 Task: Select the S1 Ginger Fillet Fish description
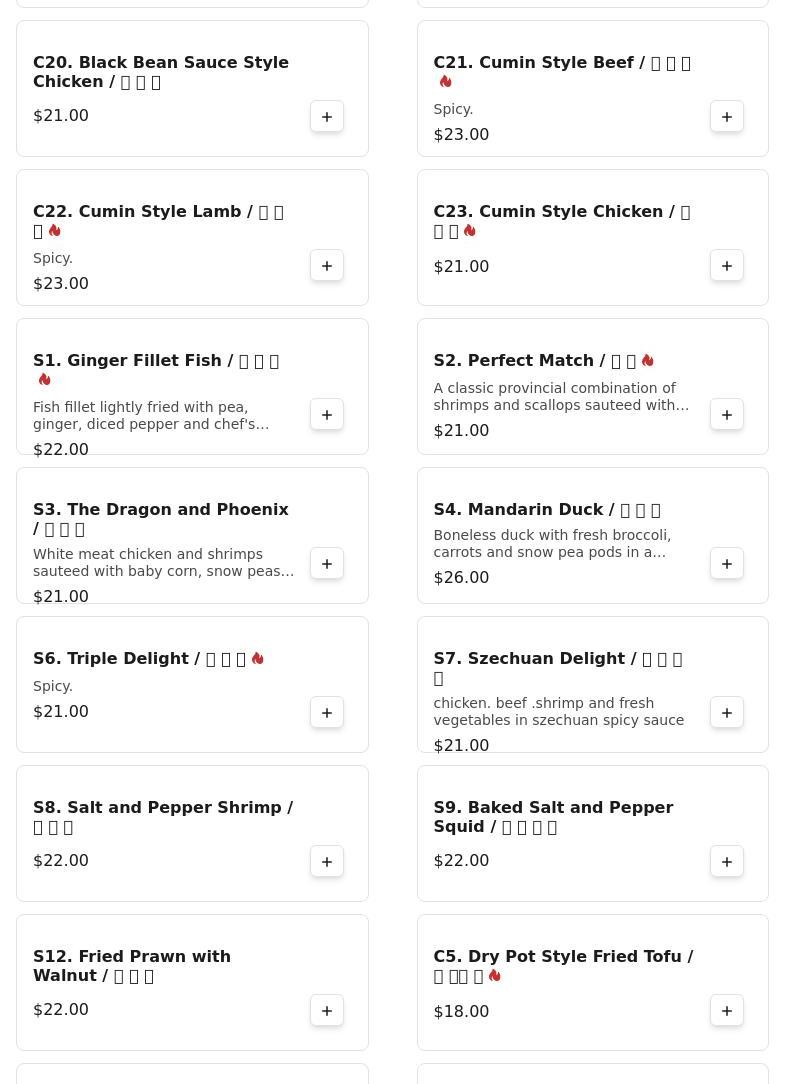(150, 416)
